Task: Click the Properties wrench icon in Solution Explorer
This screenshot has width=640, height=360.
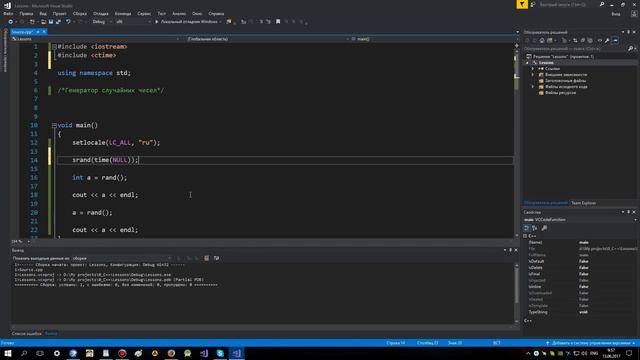Action: coord(607,40)
